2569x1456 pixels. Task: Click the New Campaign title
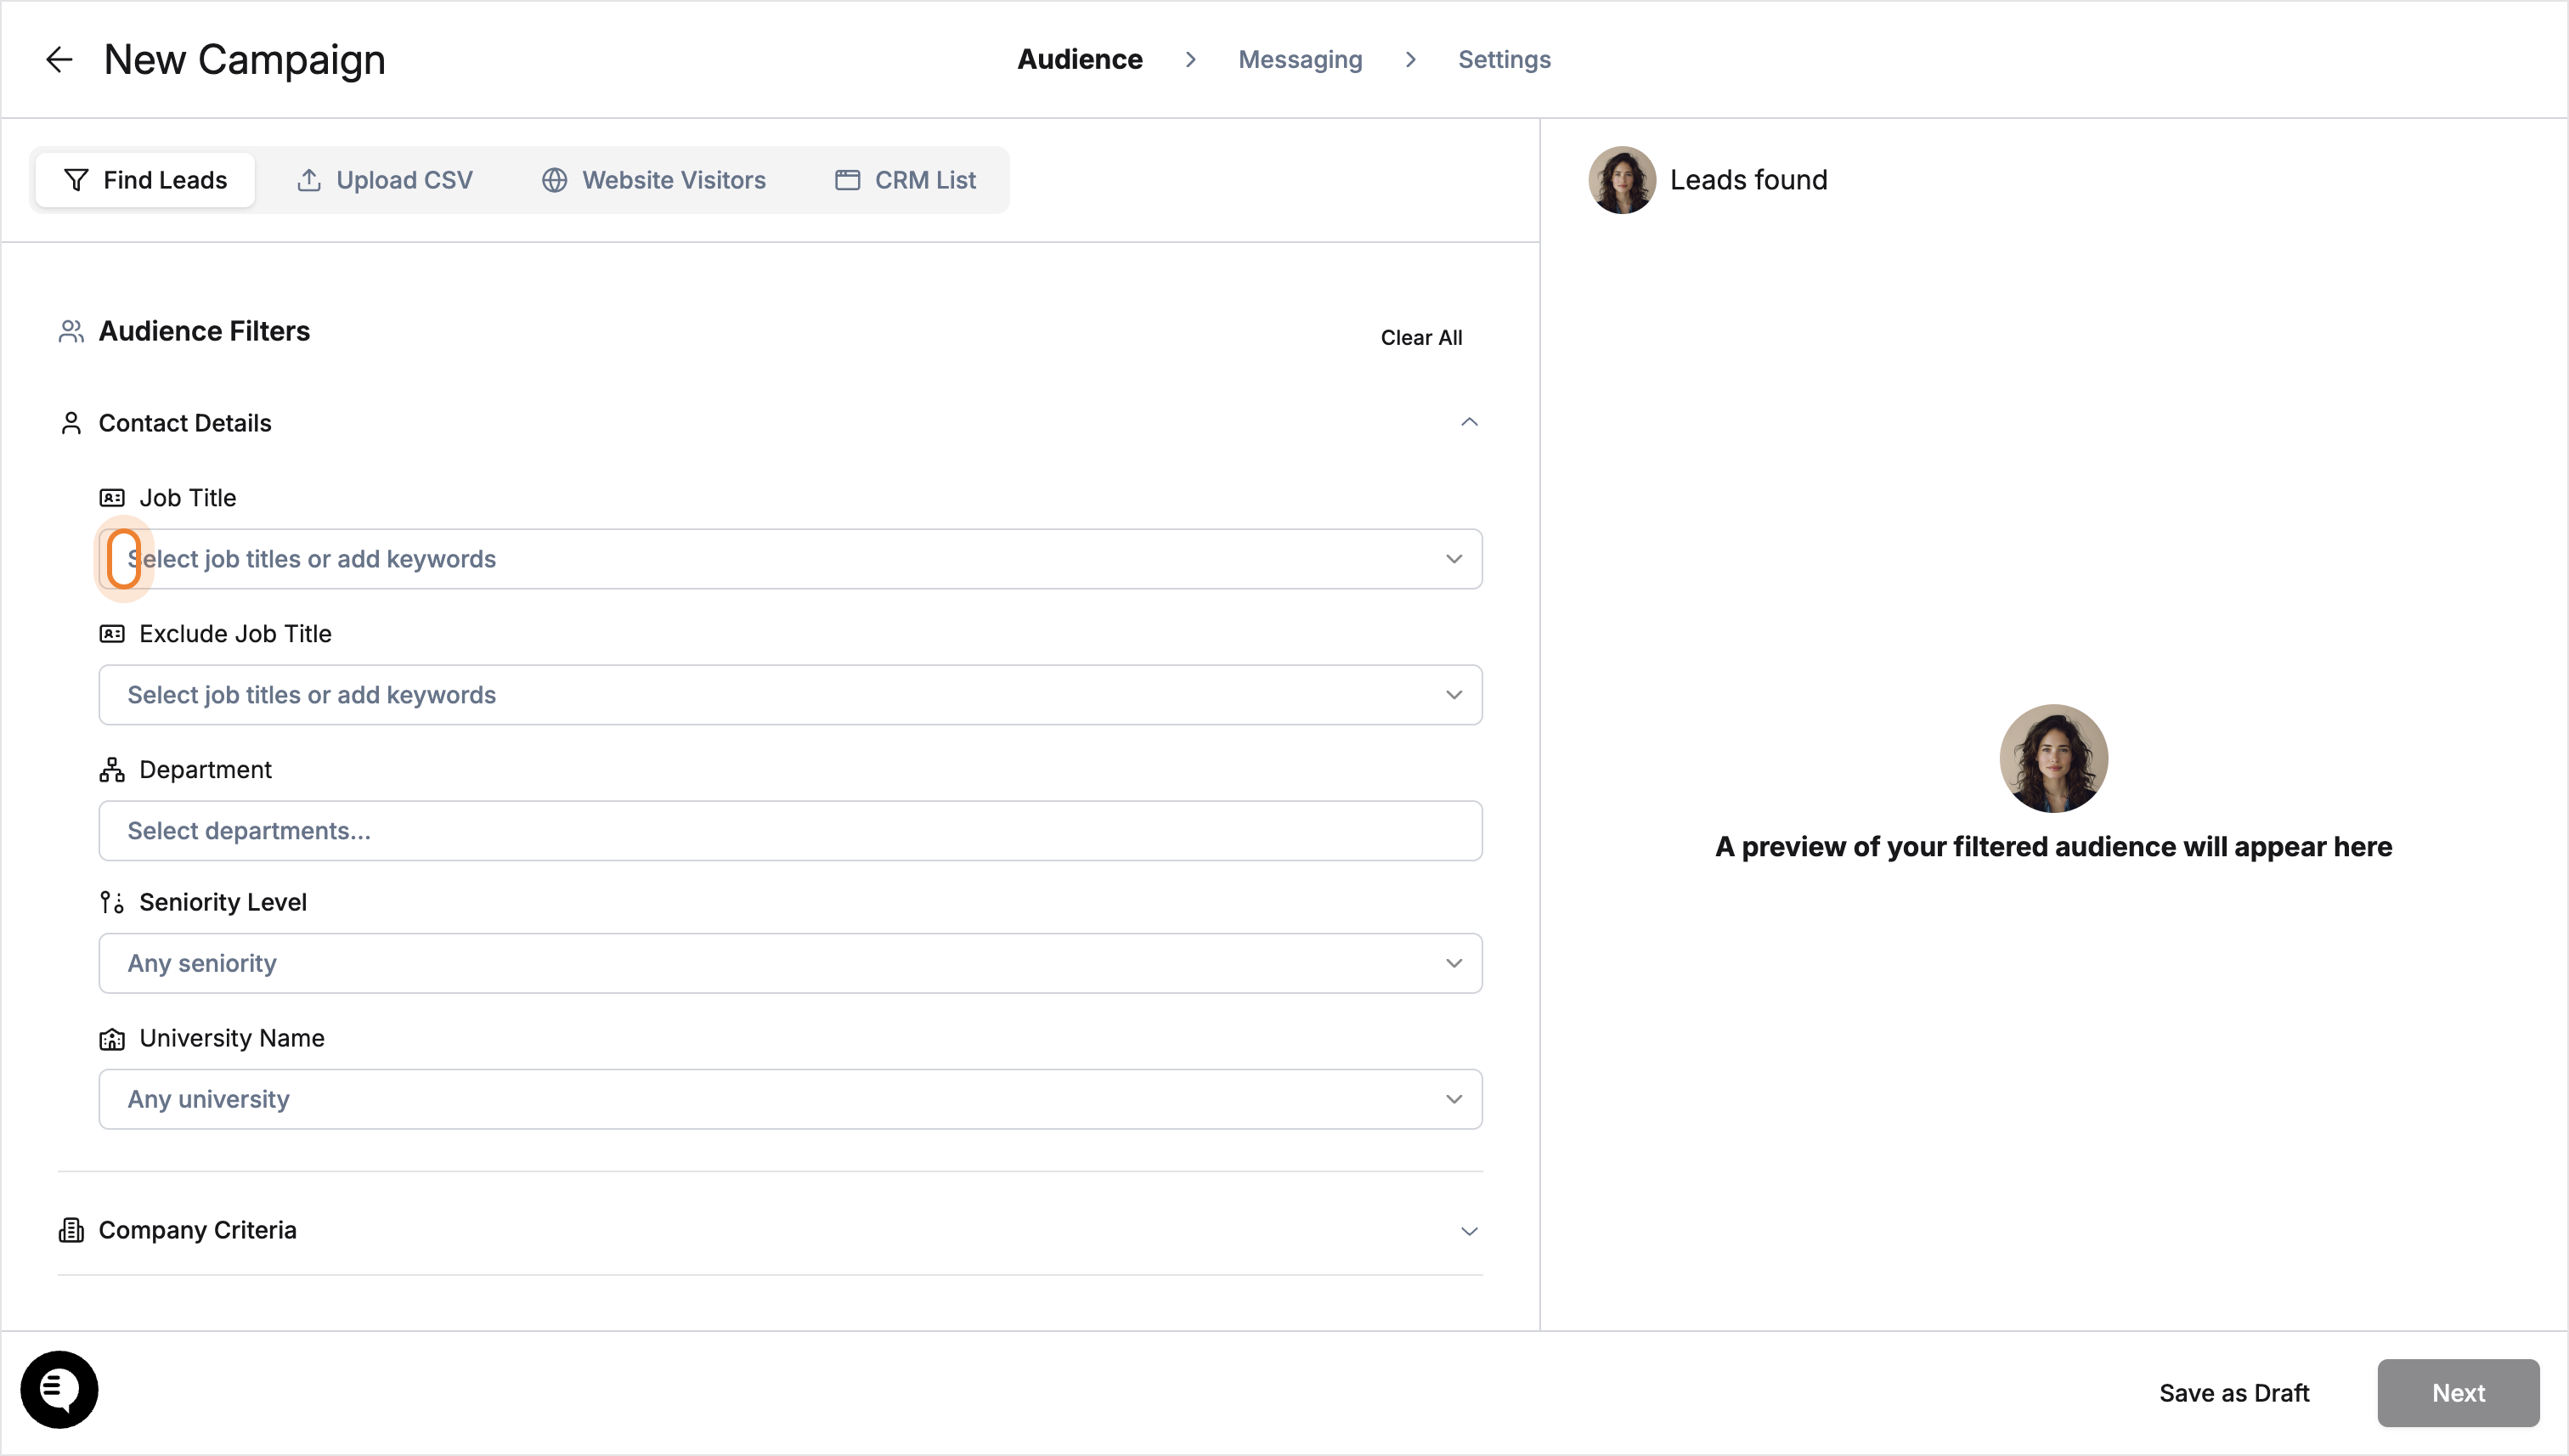tap(245, 60)
